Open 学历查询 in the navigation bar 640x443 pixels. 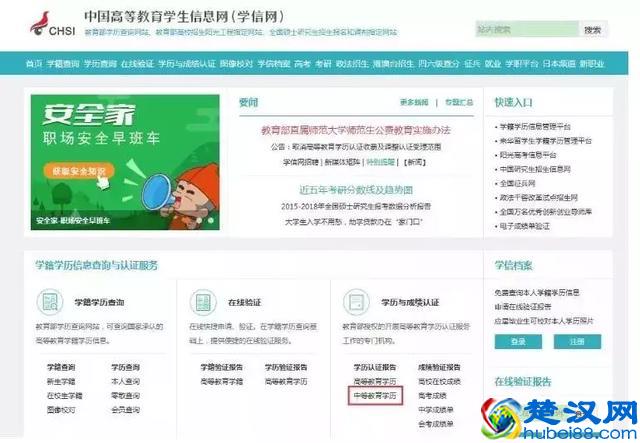pyautogui.click(x=100, y=64)
